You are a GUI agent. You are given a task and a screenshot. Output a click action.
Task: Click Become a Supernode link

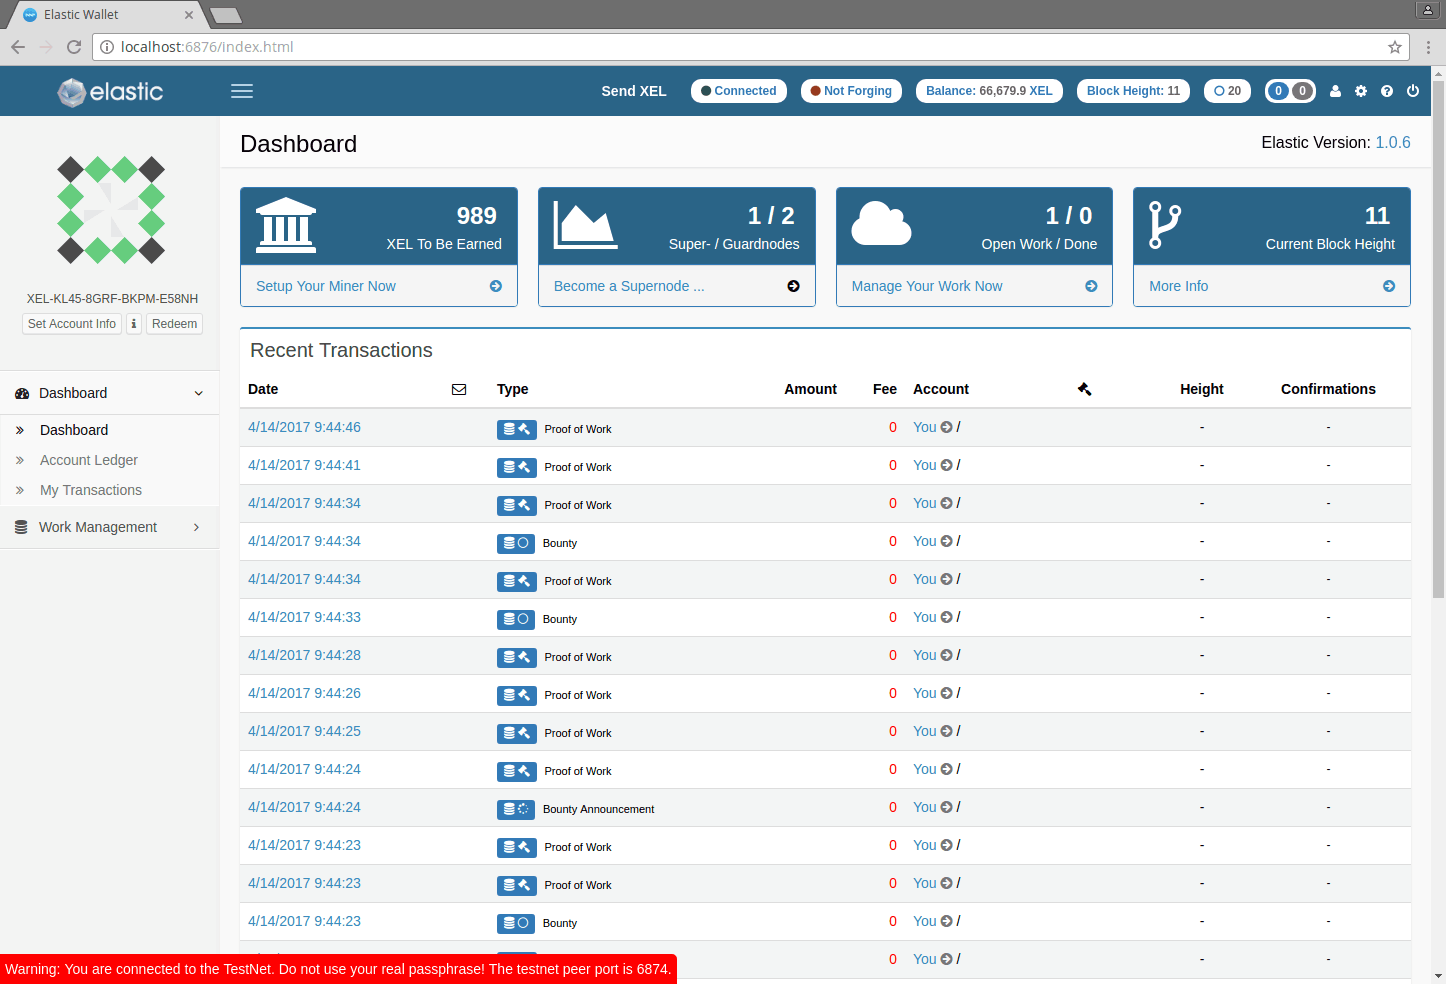point(629,286)
